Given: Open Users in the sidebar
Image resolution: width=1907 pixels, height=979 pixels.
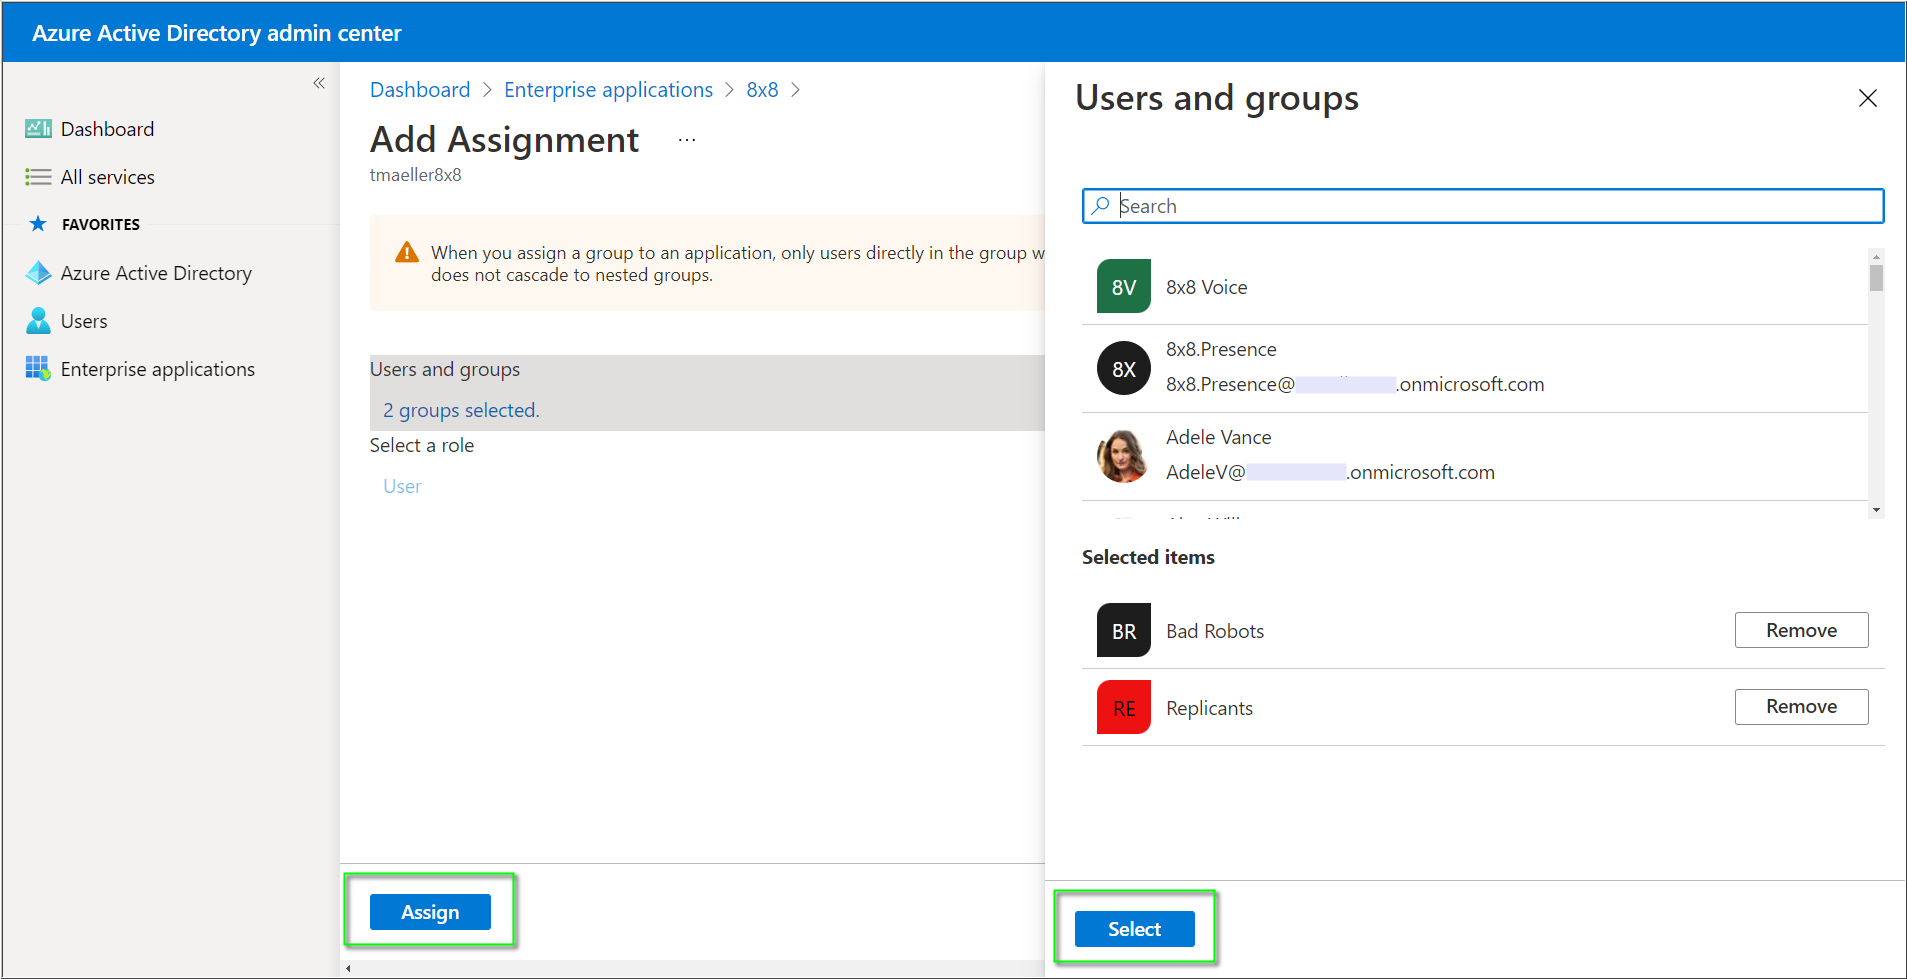Looking at the screenshot, I should 84,321.
